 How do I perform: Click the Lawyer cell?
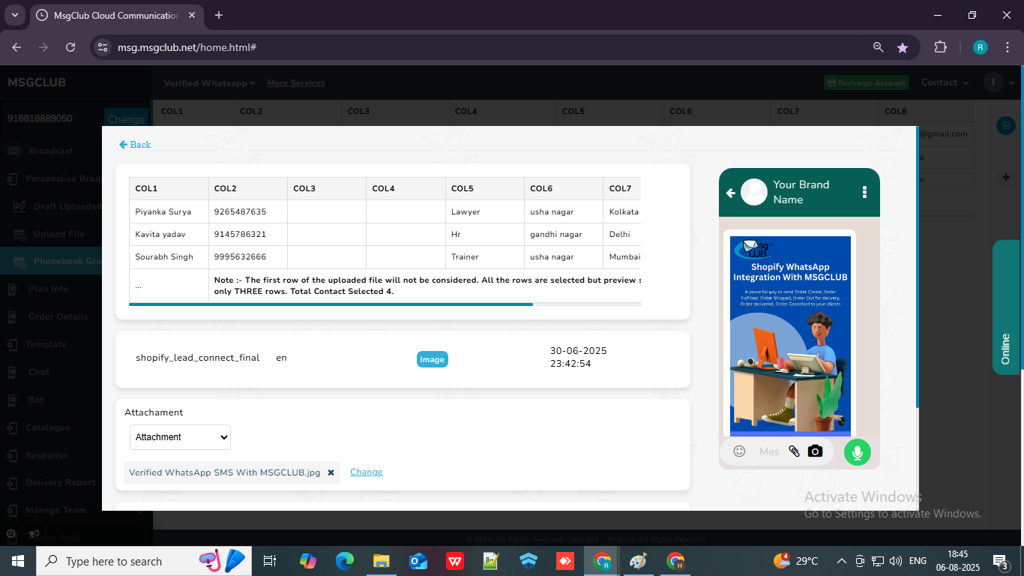(485, 212)
